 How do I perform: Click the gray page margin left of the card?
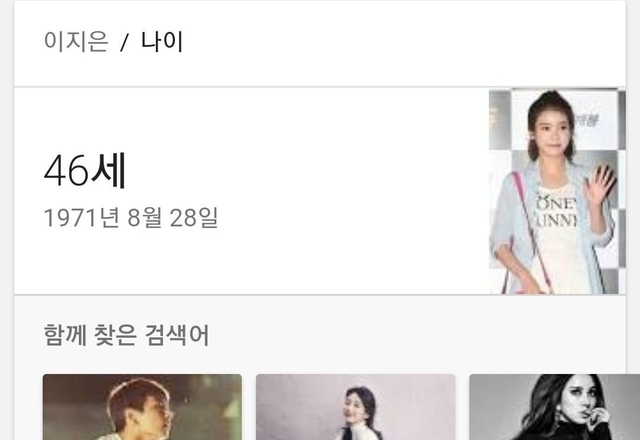pyautogui.click(x=7, y=220)
